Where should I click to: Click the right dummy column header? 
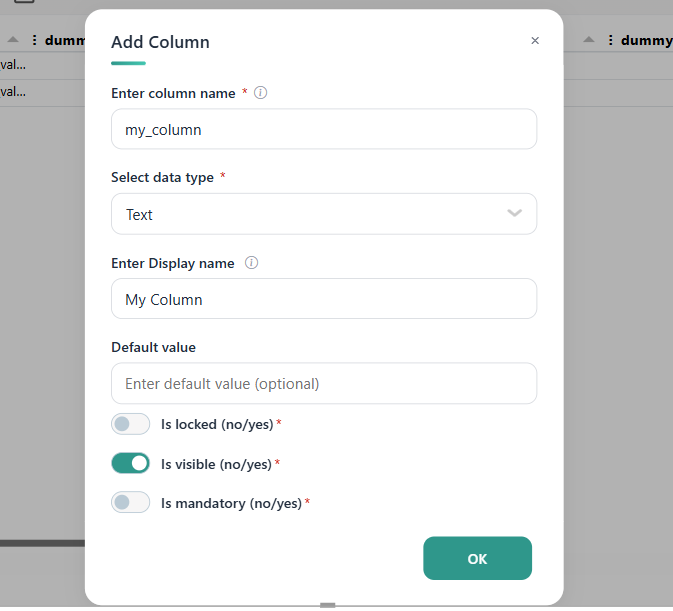click(646, 40)
